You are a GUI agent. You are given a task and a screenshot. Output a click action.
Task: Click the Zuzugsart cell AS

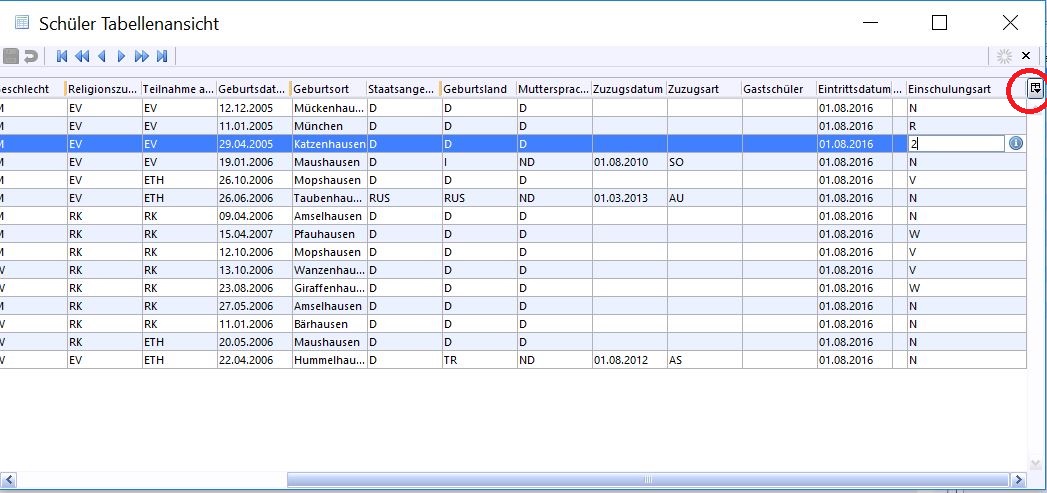[x=704, y=360]
